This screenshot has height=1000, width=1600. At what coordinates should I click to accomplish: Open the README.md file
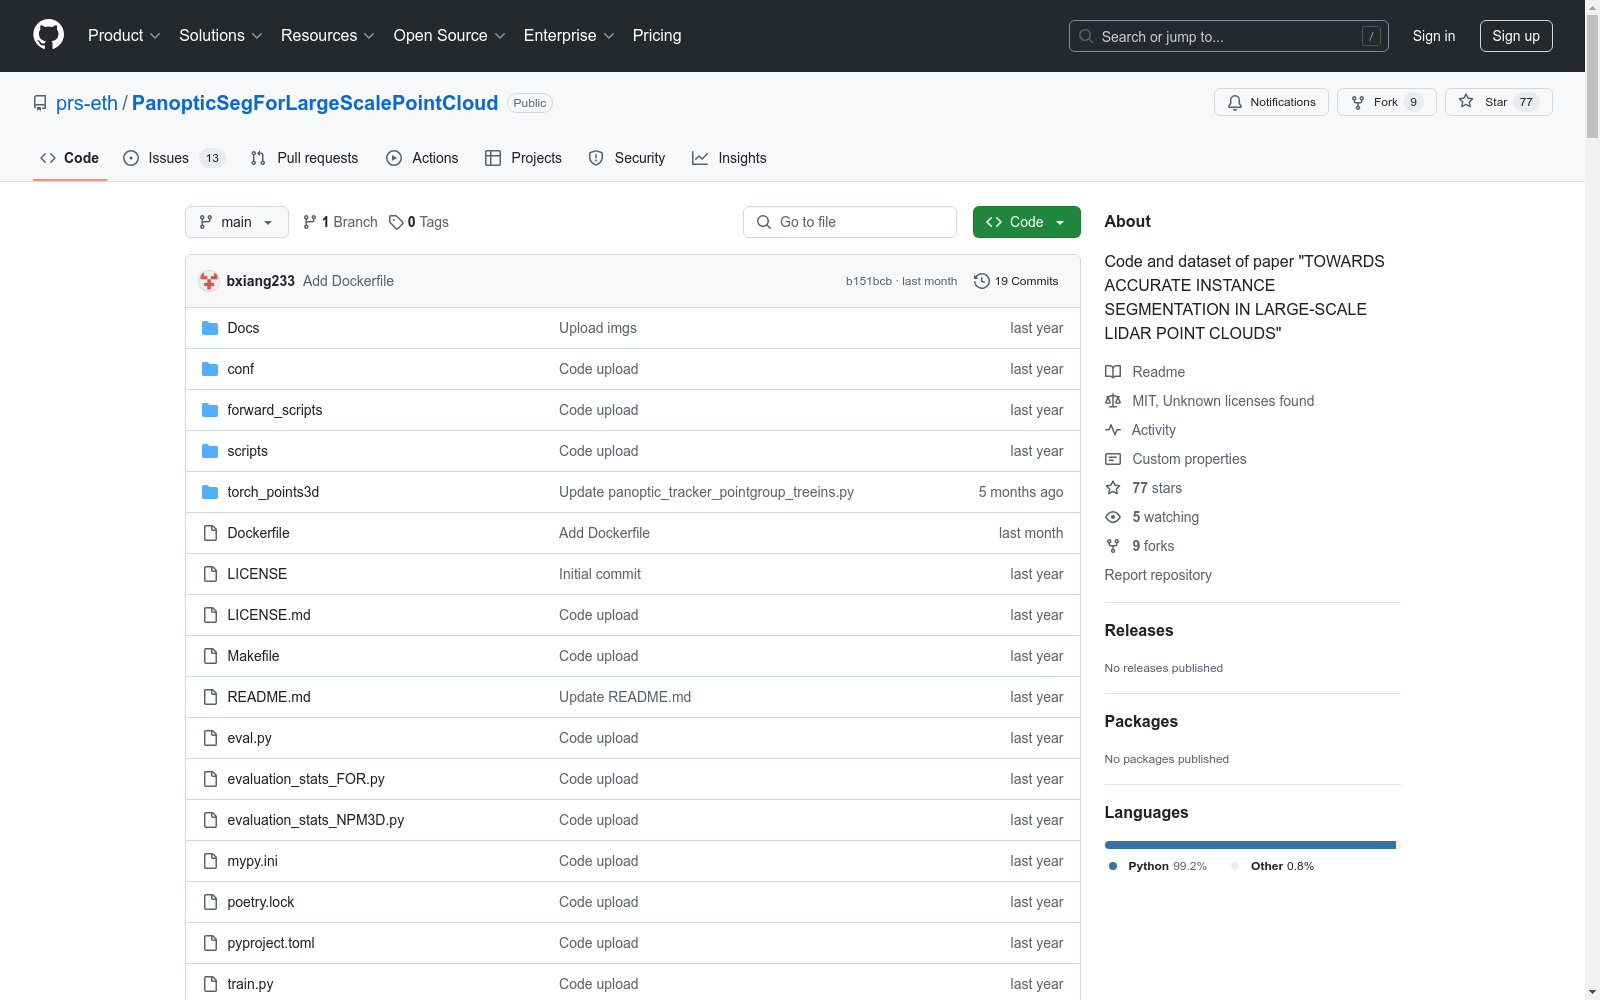coord(269,697)
